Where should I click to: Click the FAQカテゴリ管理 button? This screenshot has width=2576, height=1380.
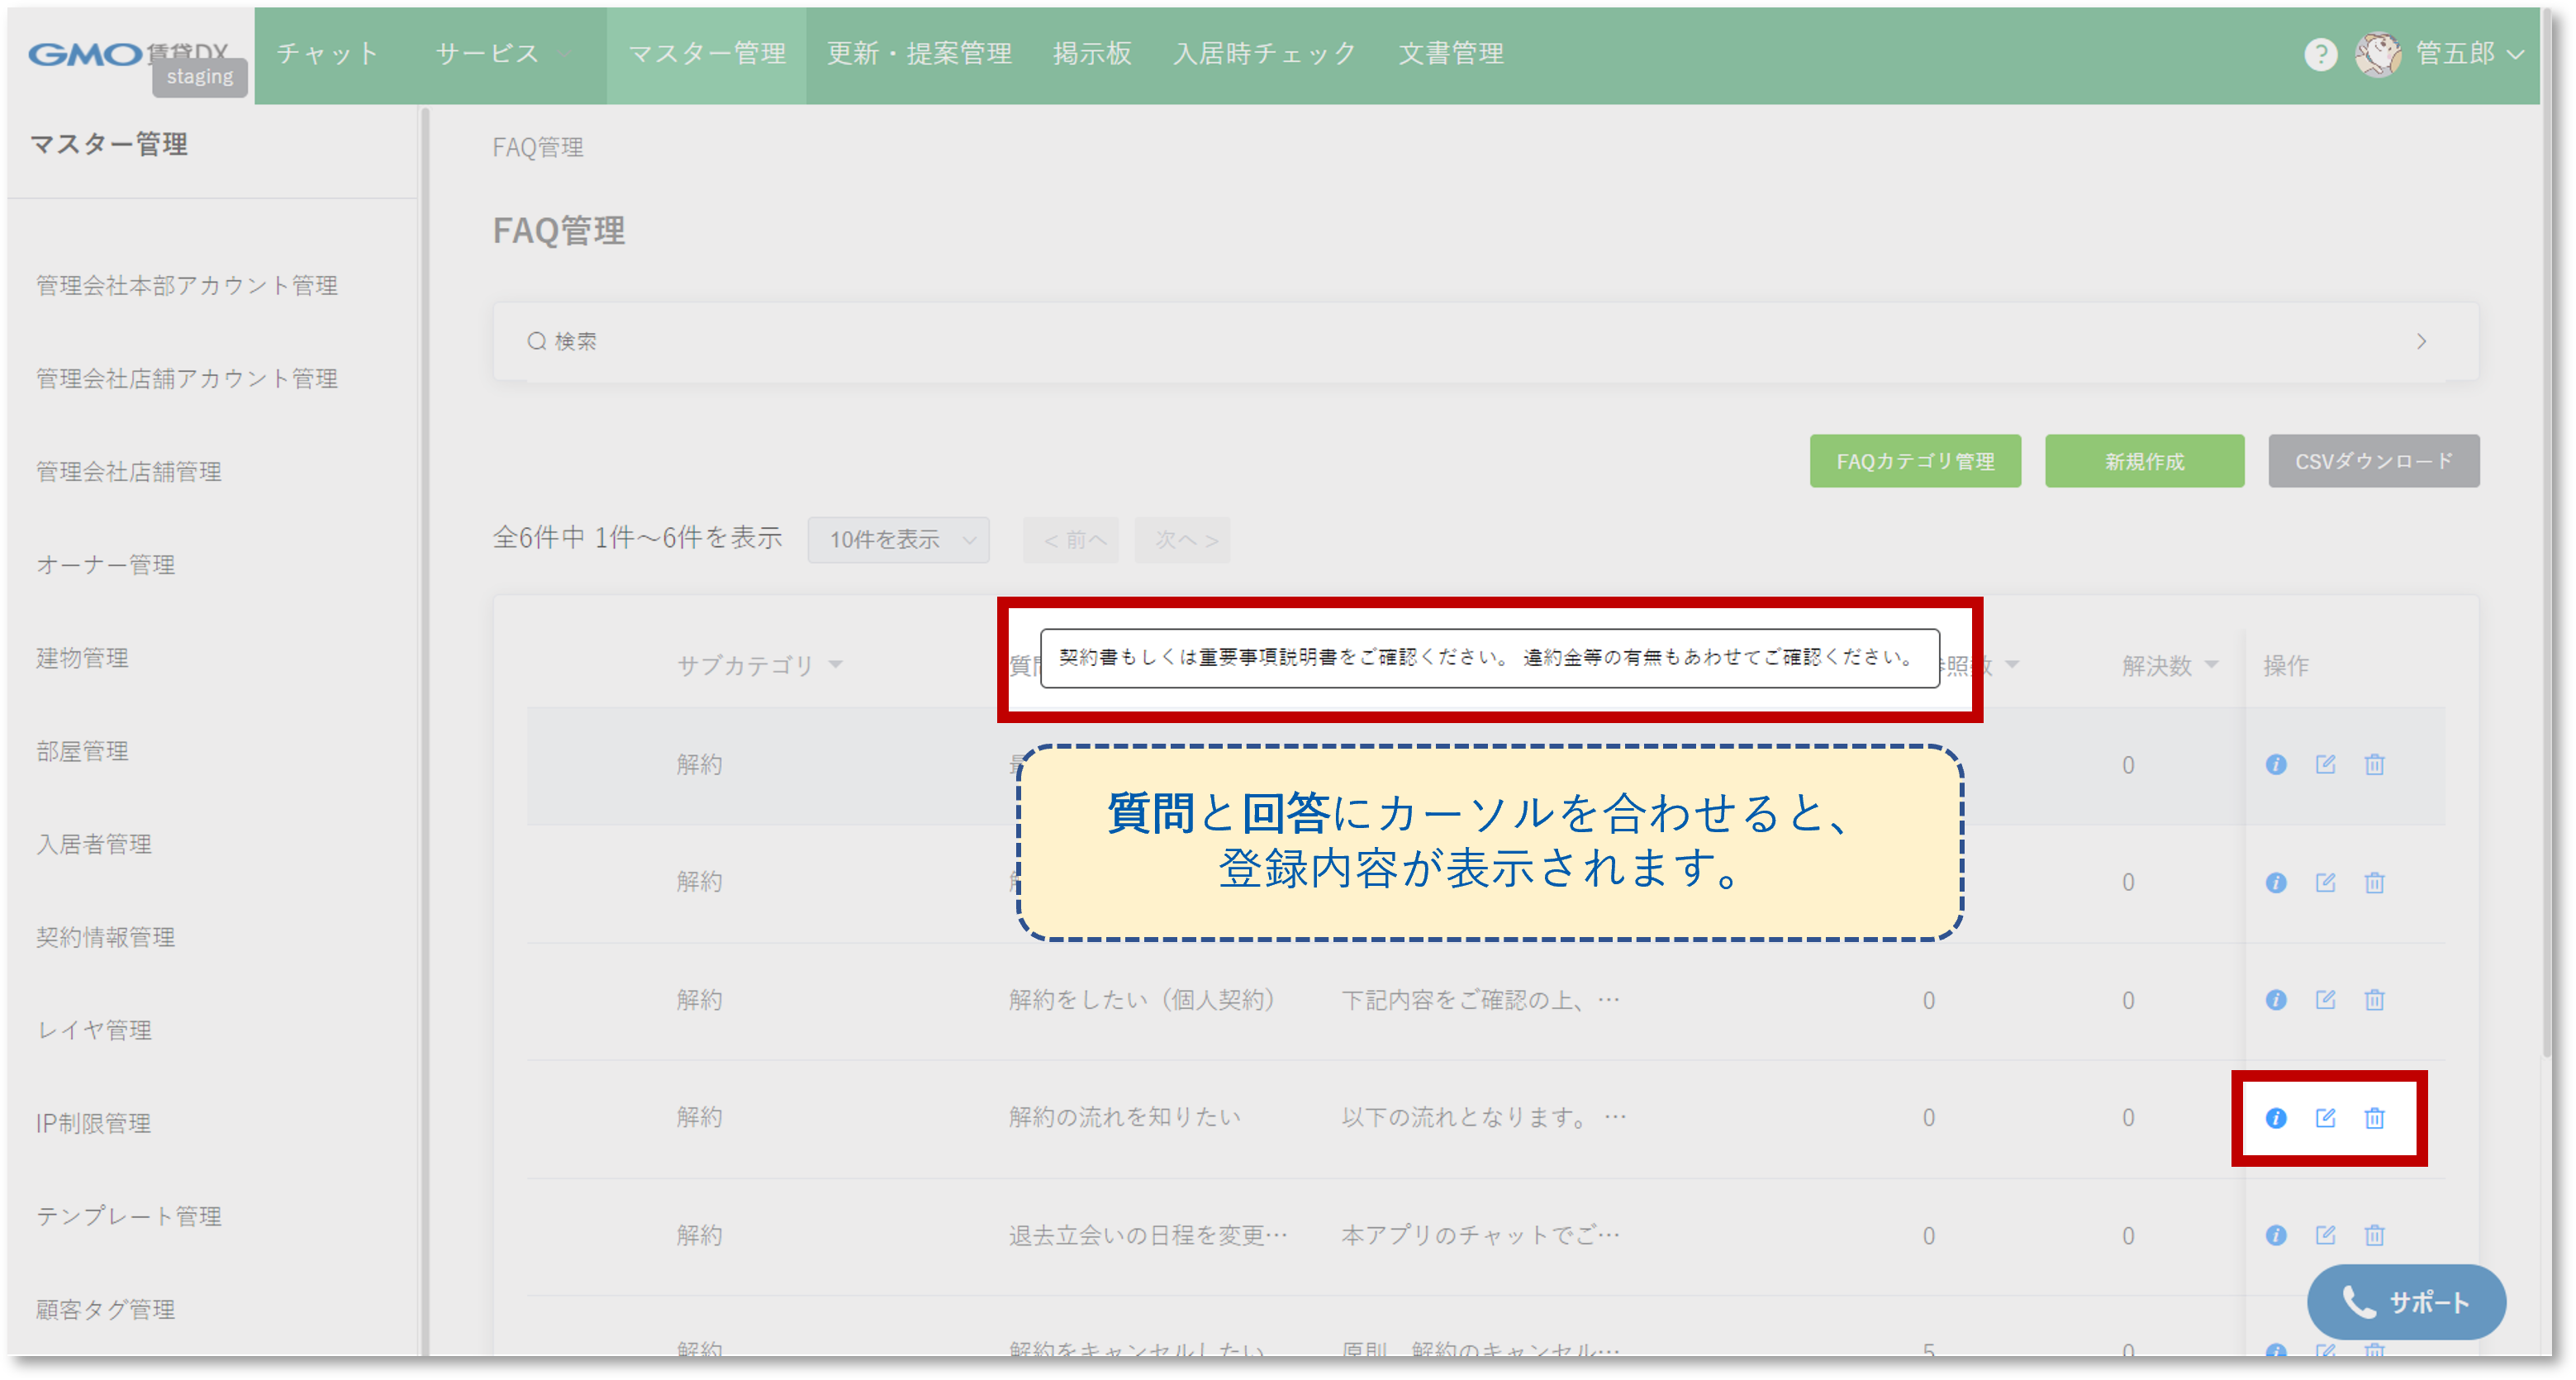point(1914,461)
